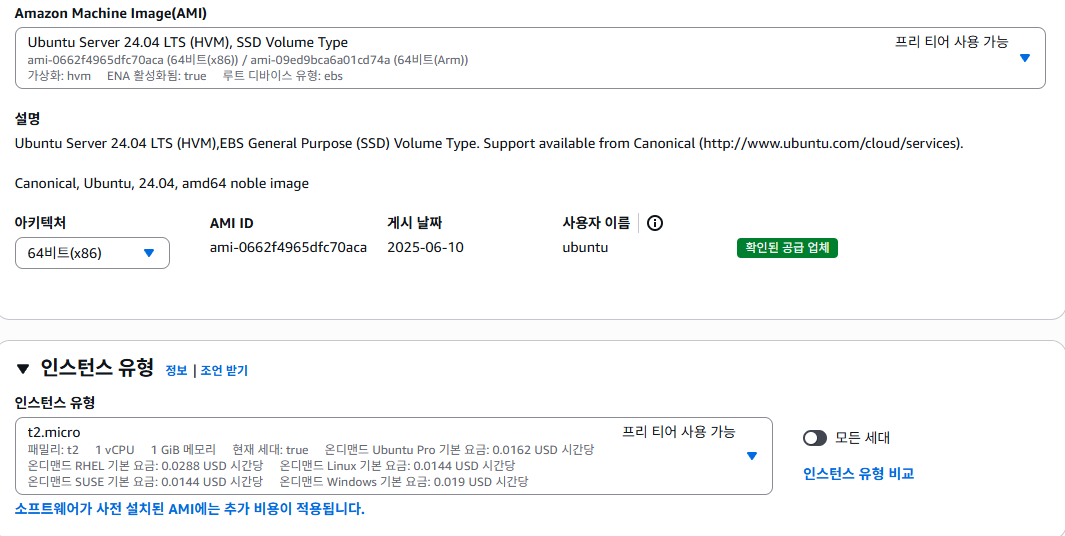Image resolution: width=1065 pixels, height=536 pixels.
Task: Click the info icon beside 사용자 이름
Action: click(655, 223)
